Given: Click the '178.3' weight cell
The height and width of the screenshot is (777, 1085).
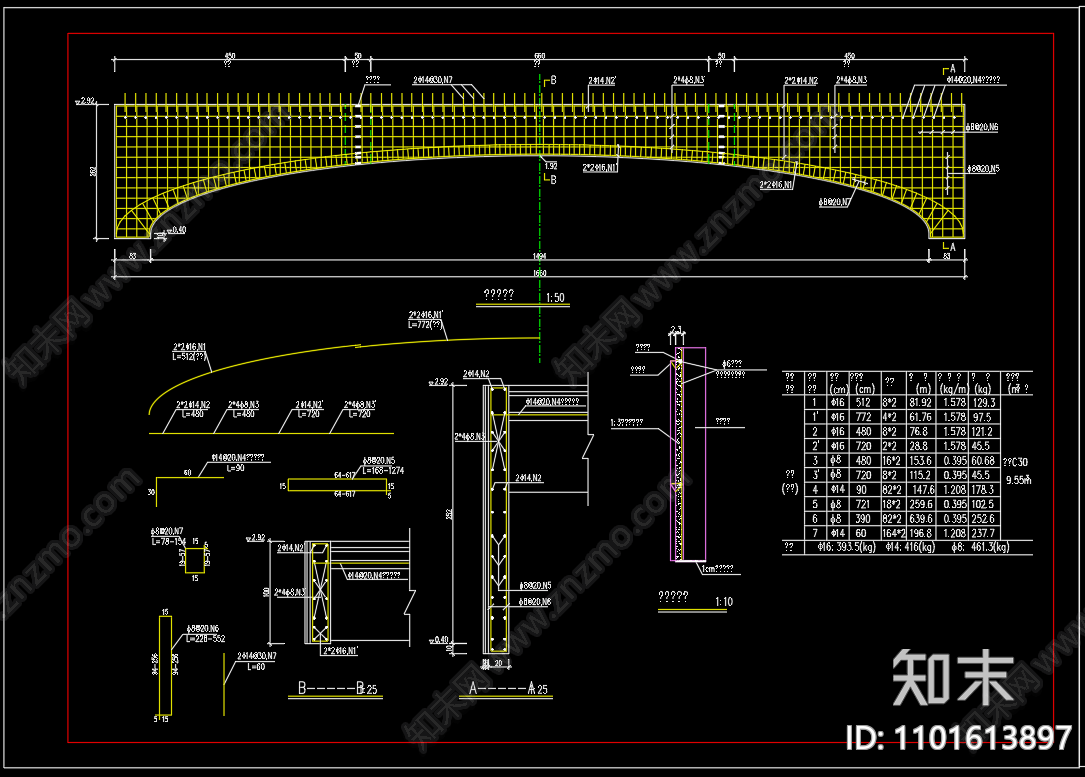Looking at the screenshot, I should click(x=983, y=490).
